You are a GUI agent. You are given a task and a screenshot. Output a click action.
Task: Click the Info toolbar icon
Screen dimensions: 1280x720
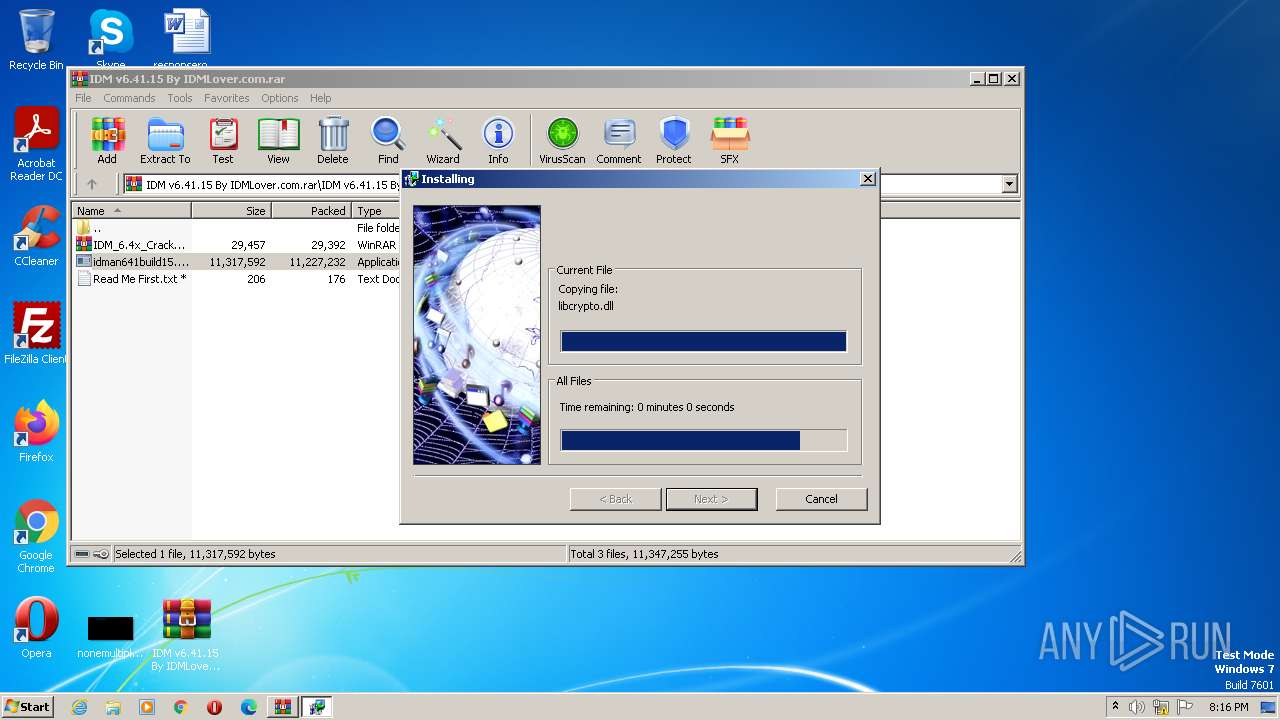(498, 141)
